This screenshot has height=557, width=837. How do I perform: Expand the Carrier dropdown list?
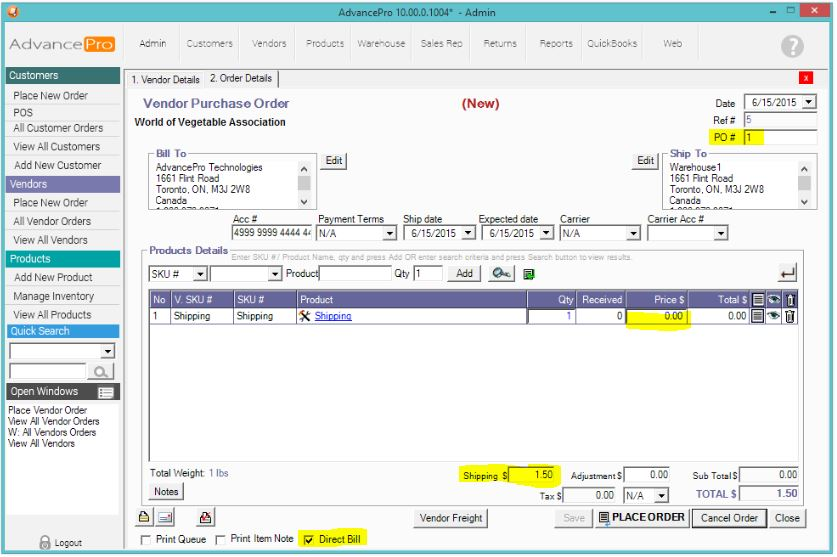[632, 234]
